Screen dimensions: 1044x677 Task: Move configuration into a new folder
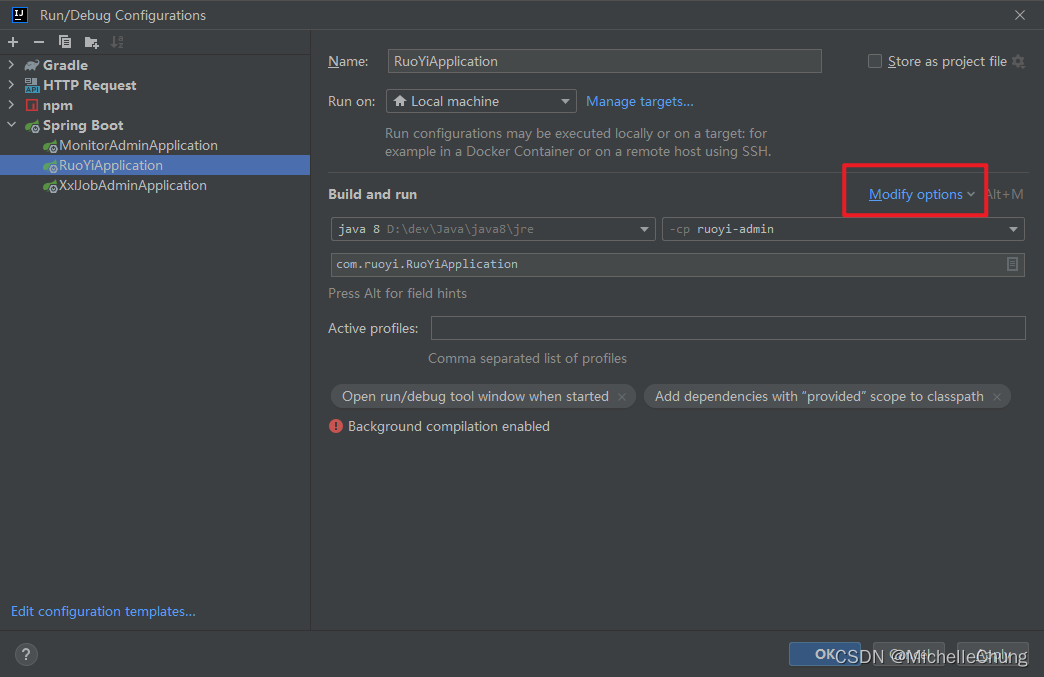[91, 43]
